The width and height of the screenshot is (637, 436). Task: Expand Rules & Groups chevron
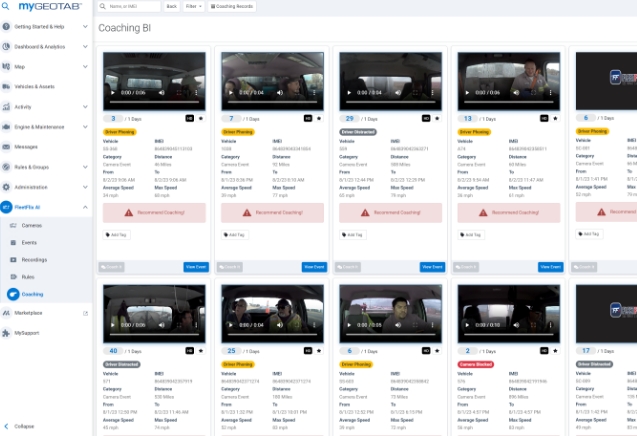point(85,167)
